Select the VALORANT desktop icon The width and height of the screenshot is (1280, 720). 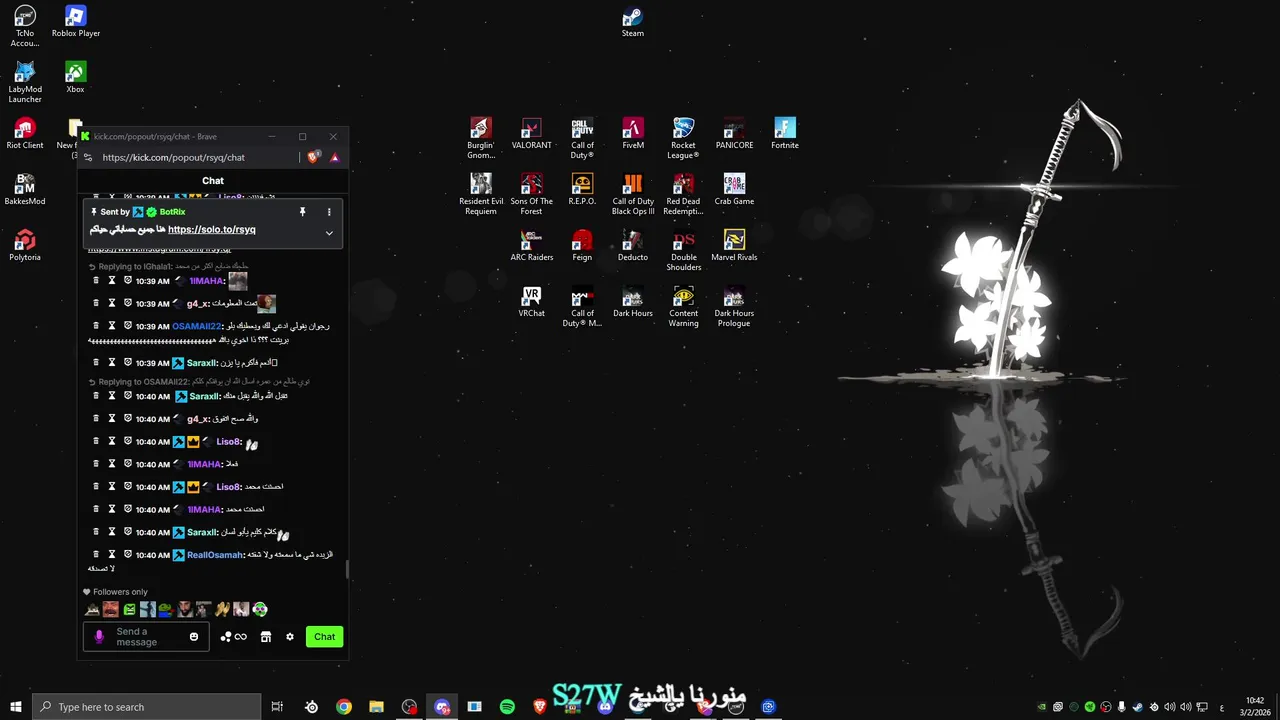(531, 134)
